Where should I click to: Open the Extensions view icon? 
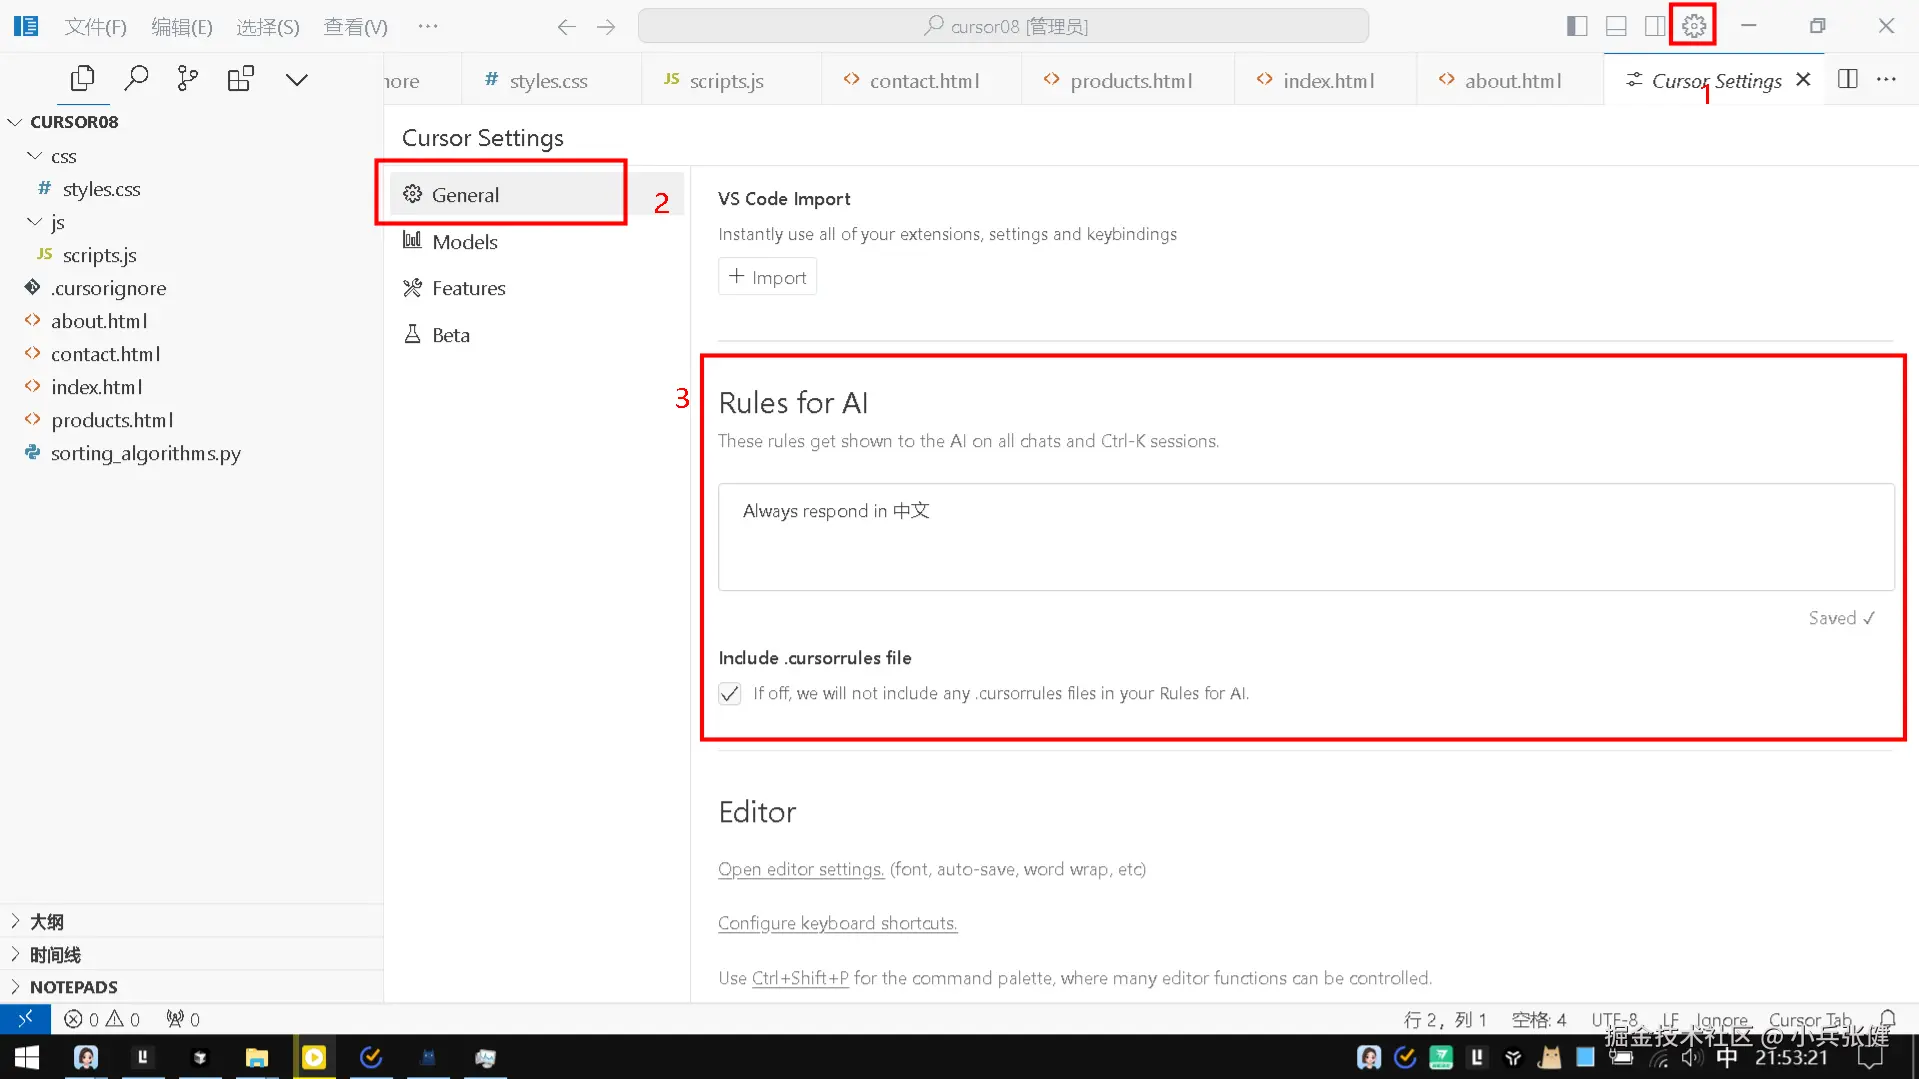click(241, 78)
